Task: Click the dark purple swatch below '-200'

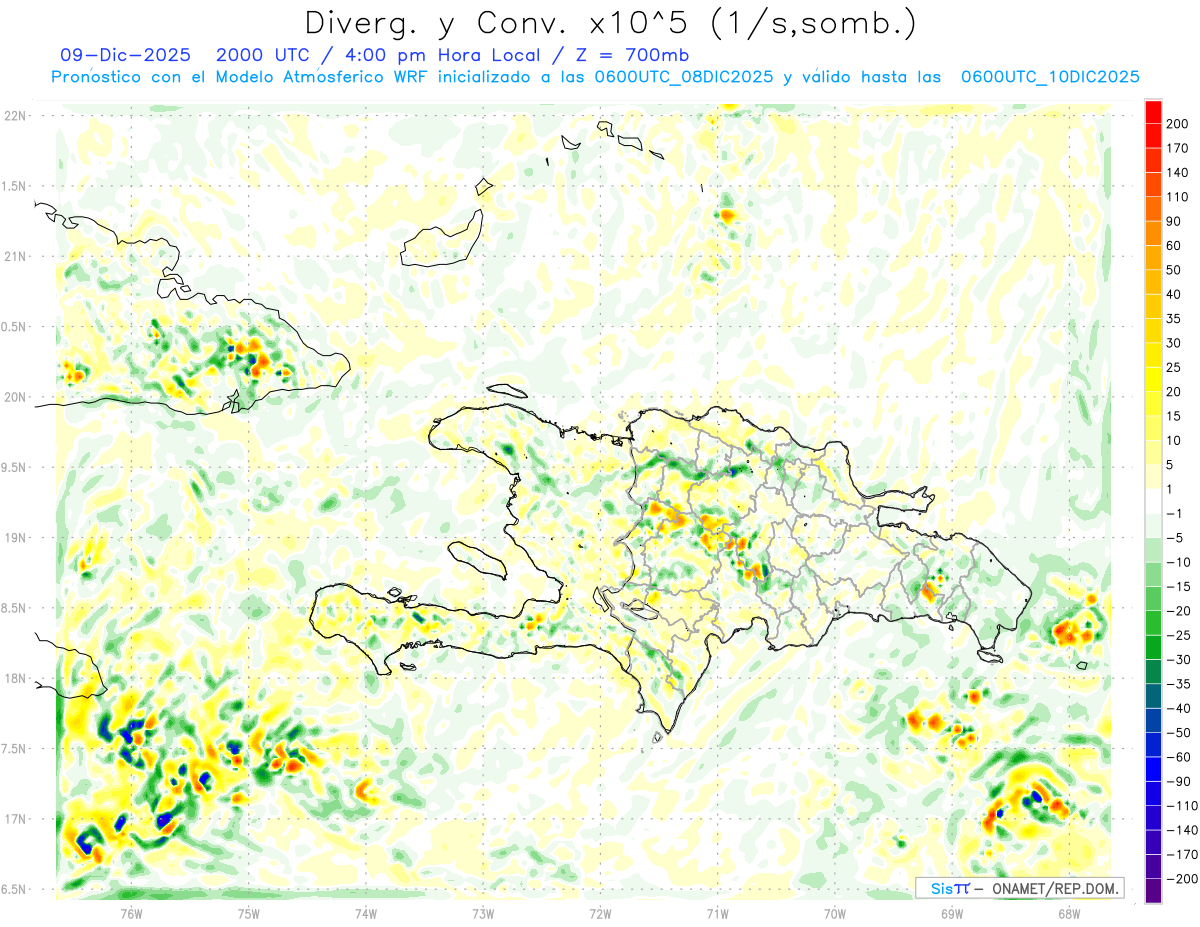Action: click(x=1153, y=892)
